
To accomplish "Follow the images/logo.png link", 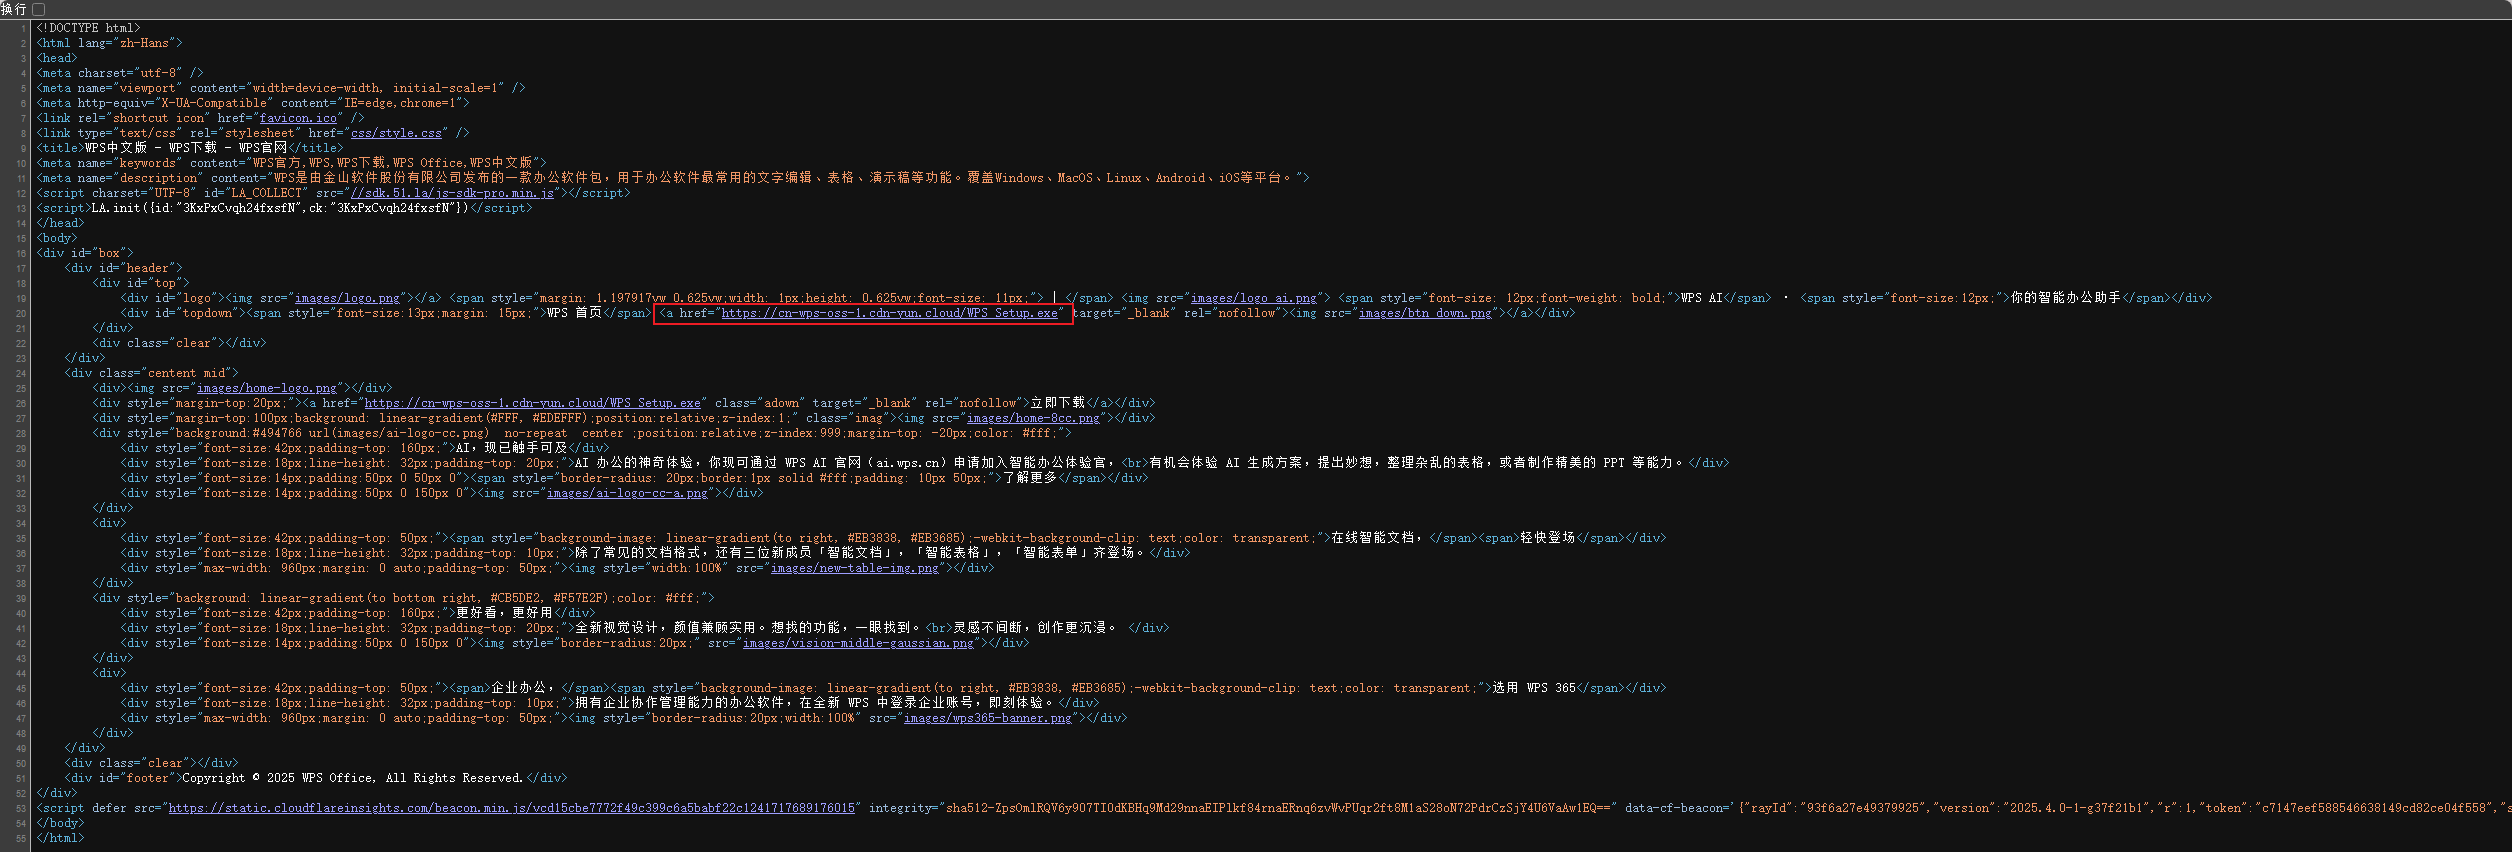I will [347, 298].
